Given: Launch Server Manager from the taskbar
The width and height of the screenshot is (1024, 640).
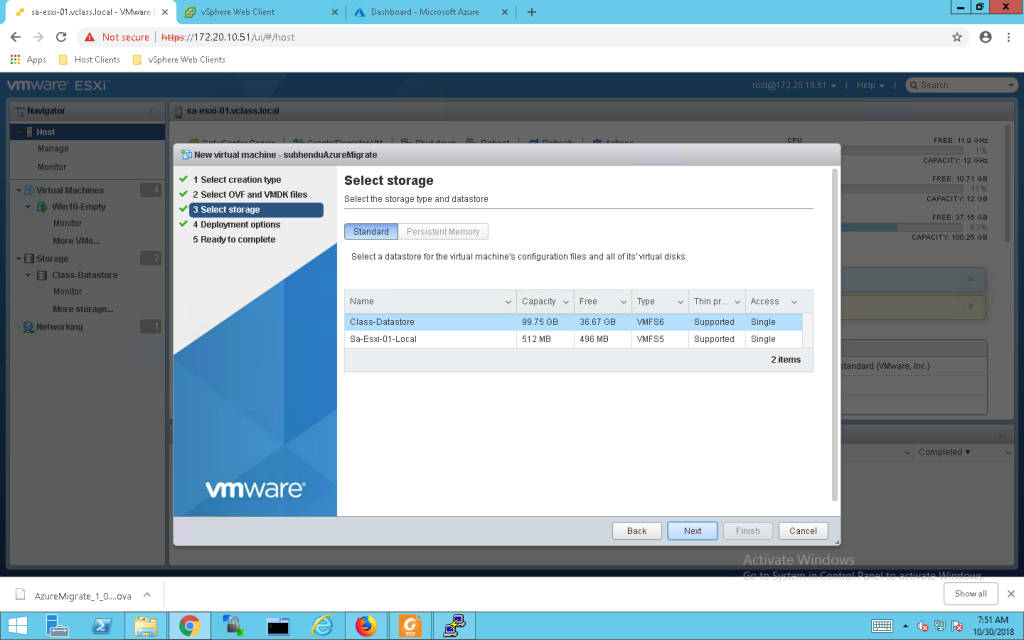Looking at the screenshot, I should pyautogui.click(x=57, y=626).
